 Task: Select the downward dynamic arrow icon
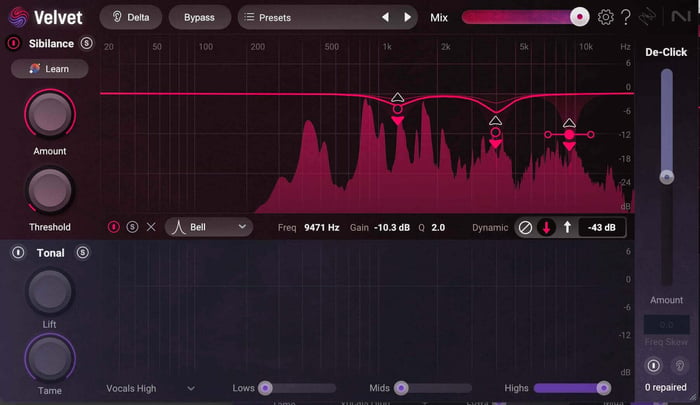point(546,227)
